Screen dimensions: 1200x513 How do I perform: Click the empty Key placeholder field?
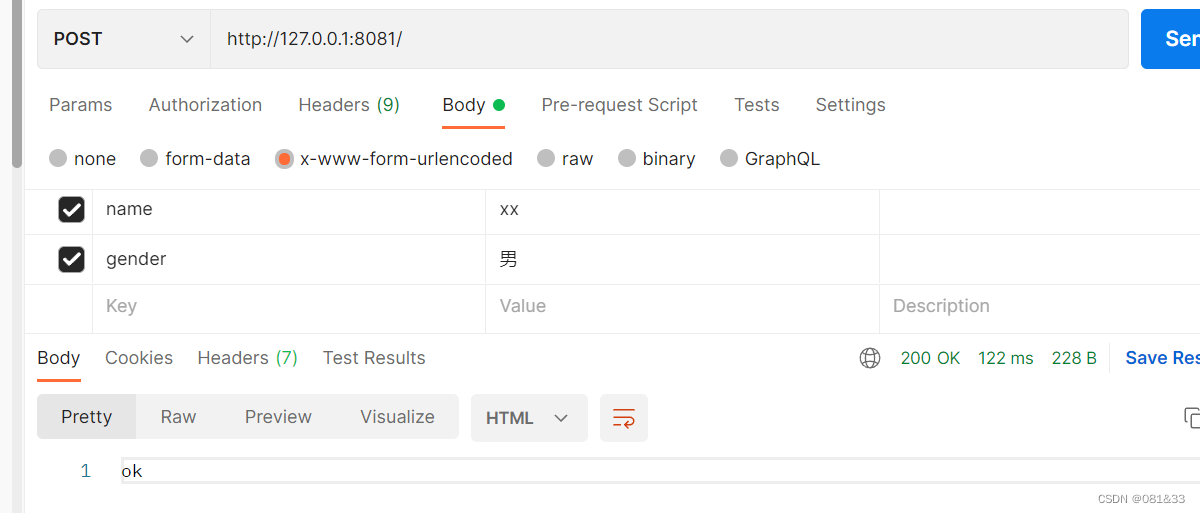[288, 306]
